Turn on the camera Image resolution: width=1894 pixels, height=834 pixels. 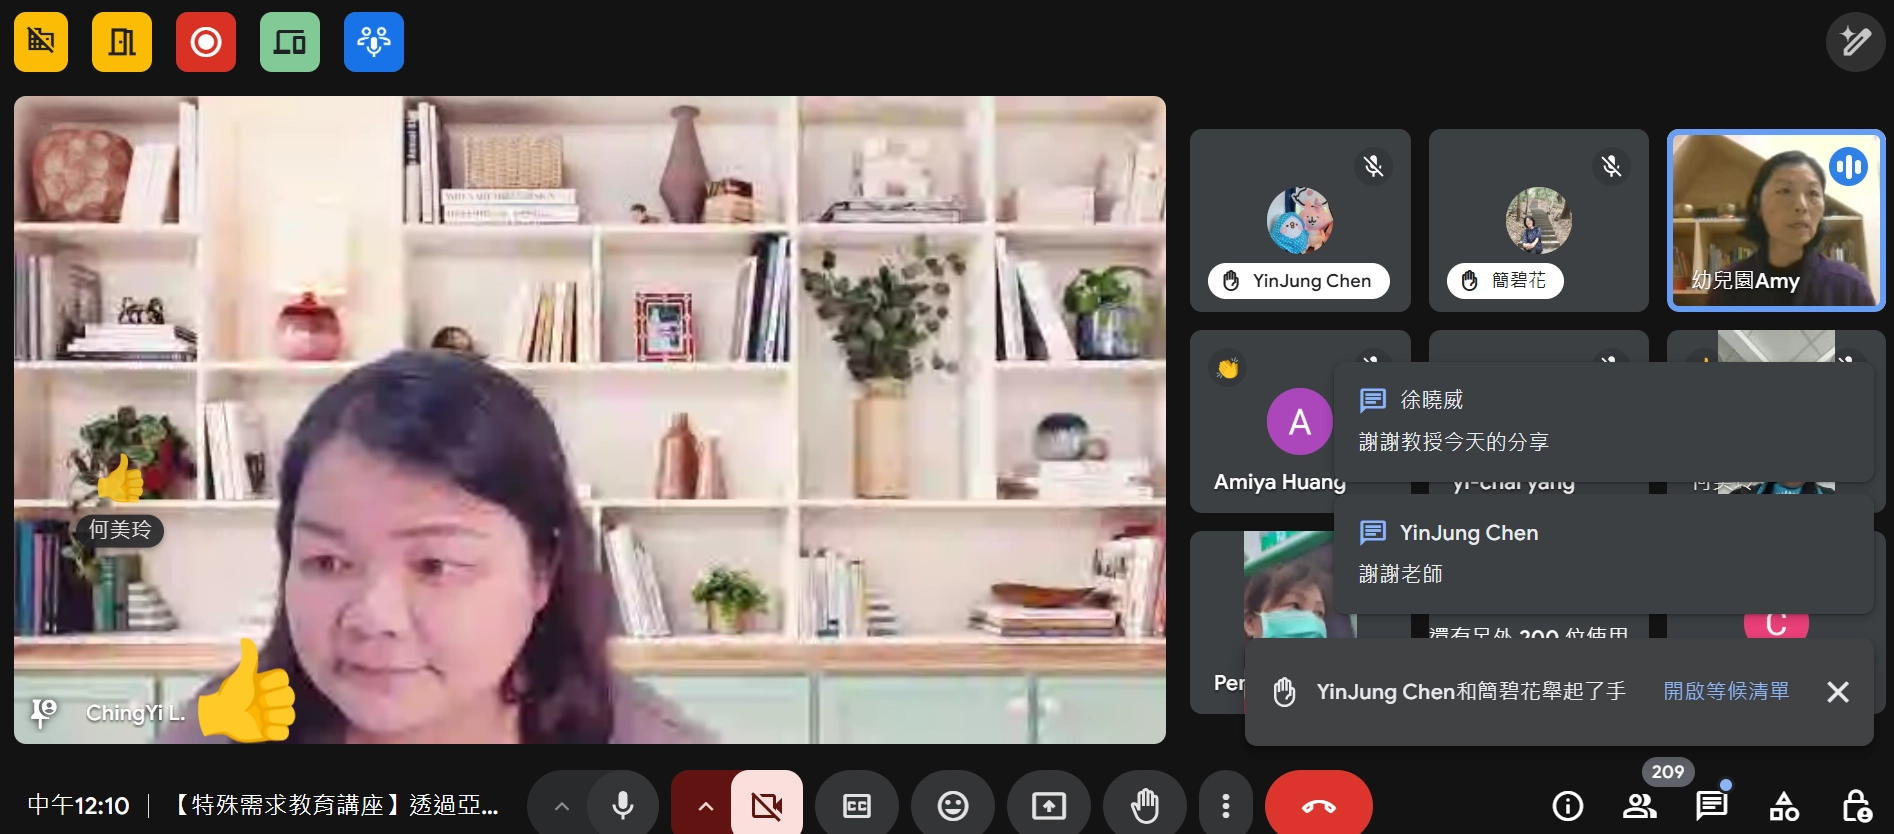767,805
